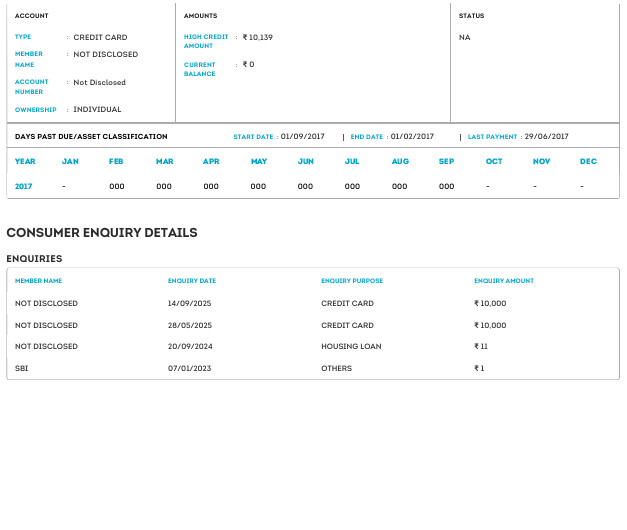Select the OTHERS enquiry purpose
The width and height of the screenshot is (627, 530).
(337, 368)
